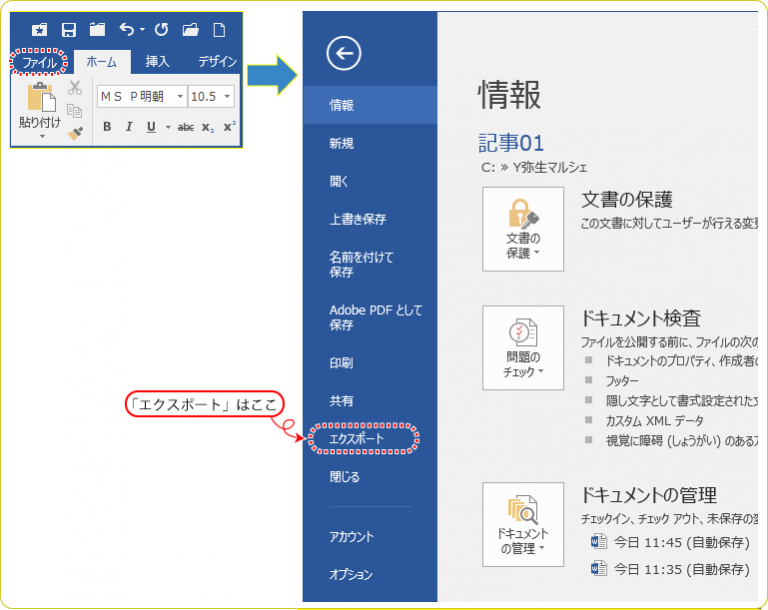Click the Word icon beside 今日 11:35
768x610 pixels.
tap(599, 569)
